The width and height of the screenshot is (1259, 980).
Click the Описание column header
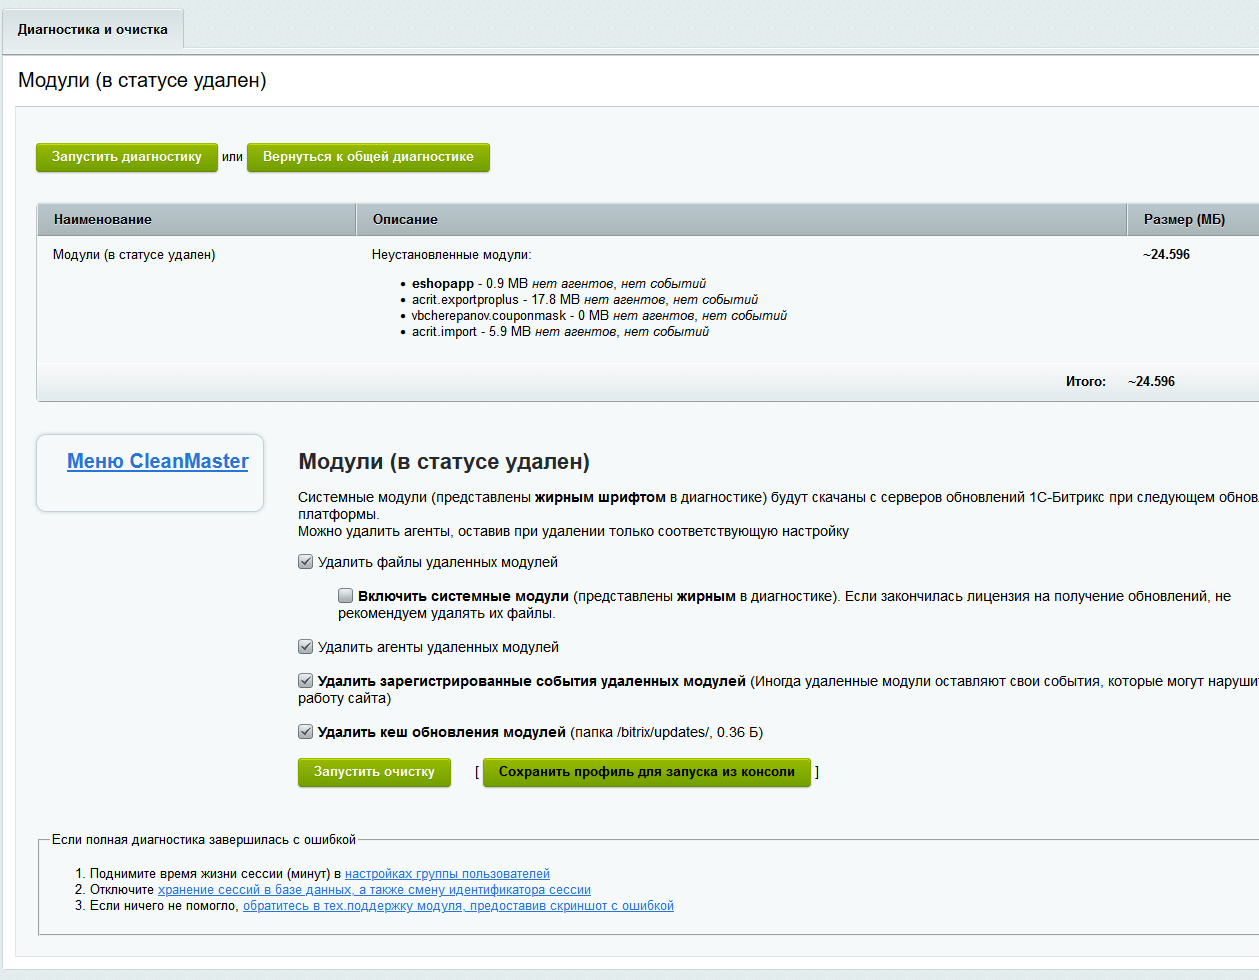405,219
